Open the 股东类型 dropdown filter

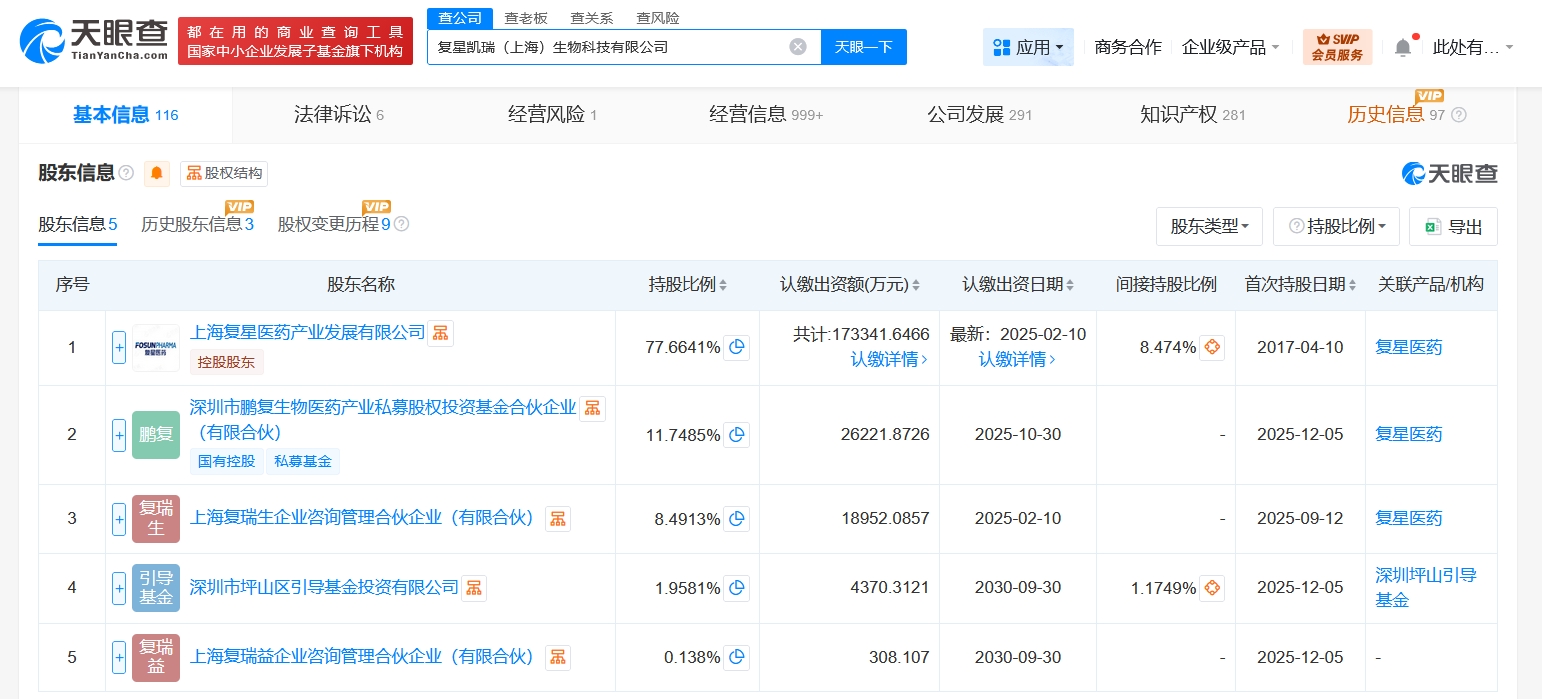(1209, 227)
